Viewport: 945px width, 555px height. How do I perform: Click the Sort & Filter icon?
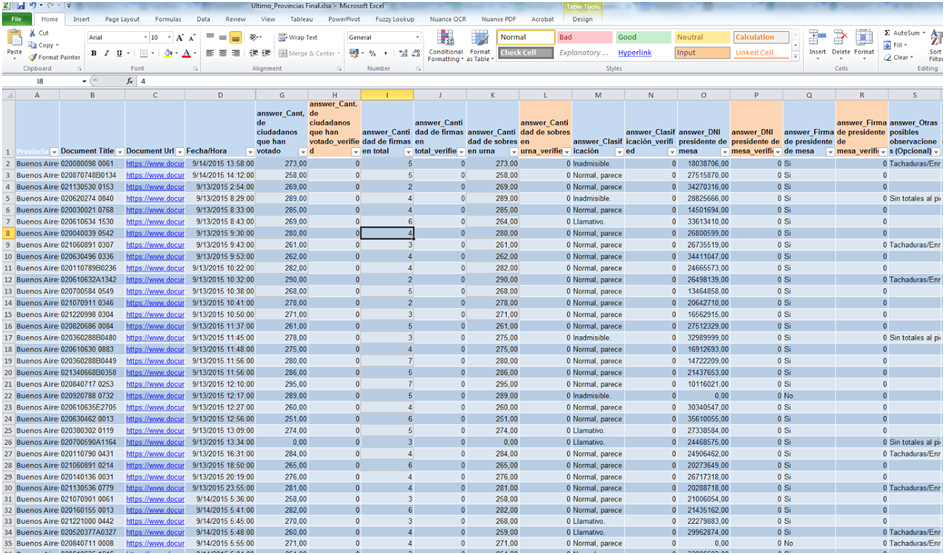937,39
